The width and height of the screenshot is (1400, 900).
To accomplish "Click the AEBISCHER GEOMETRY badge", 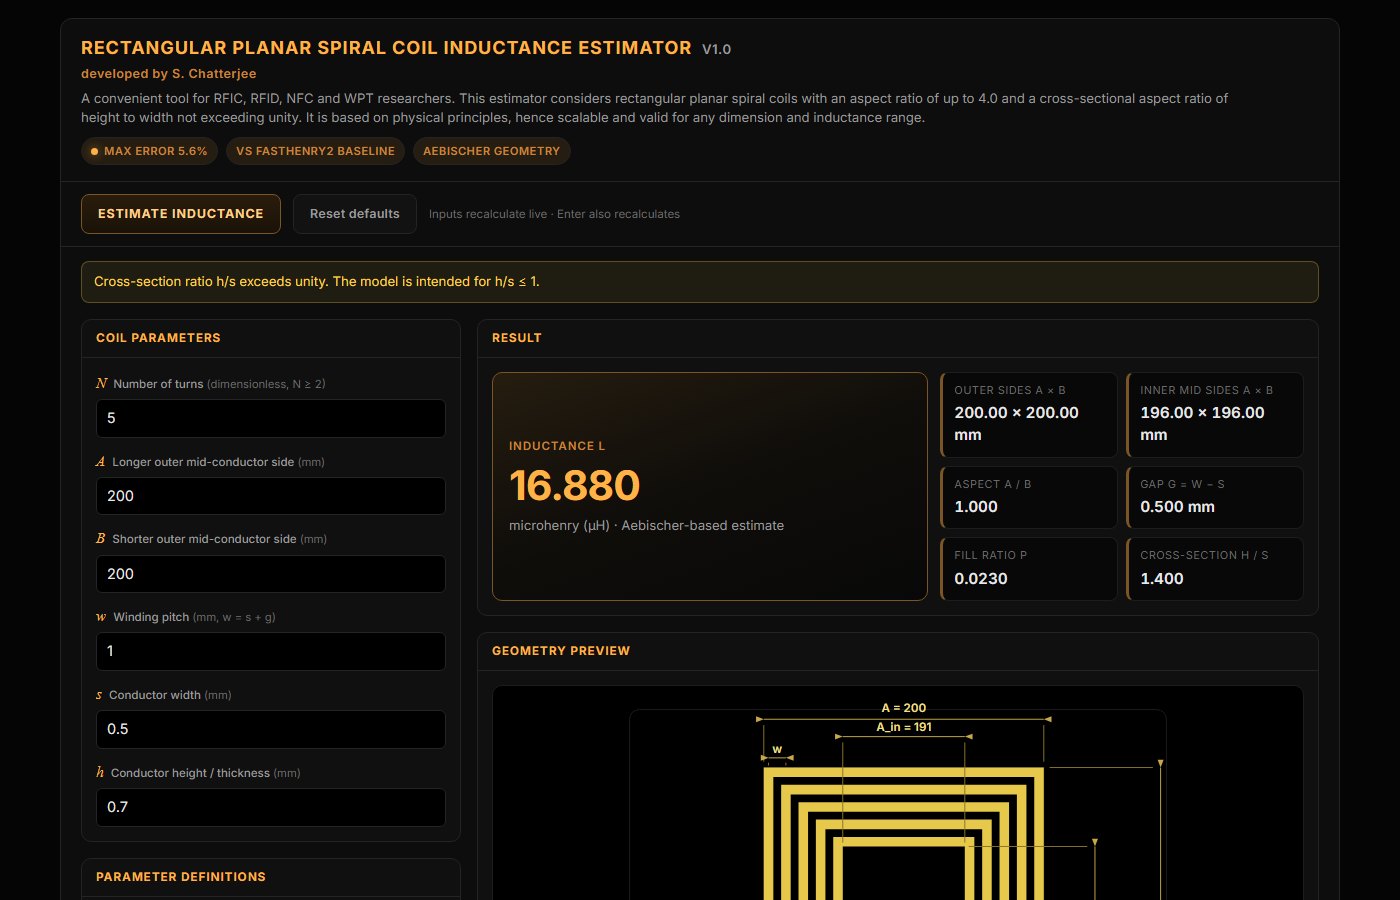I will pyautogui.click(x=491, y=151).
